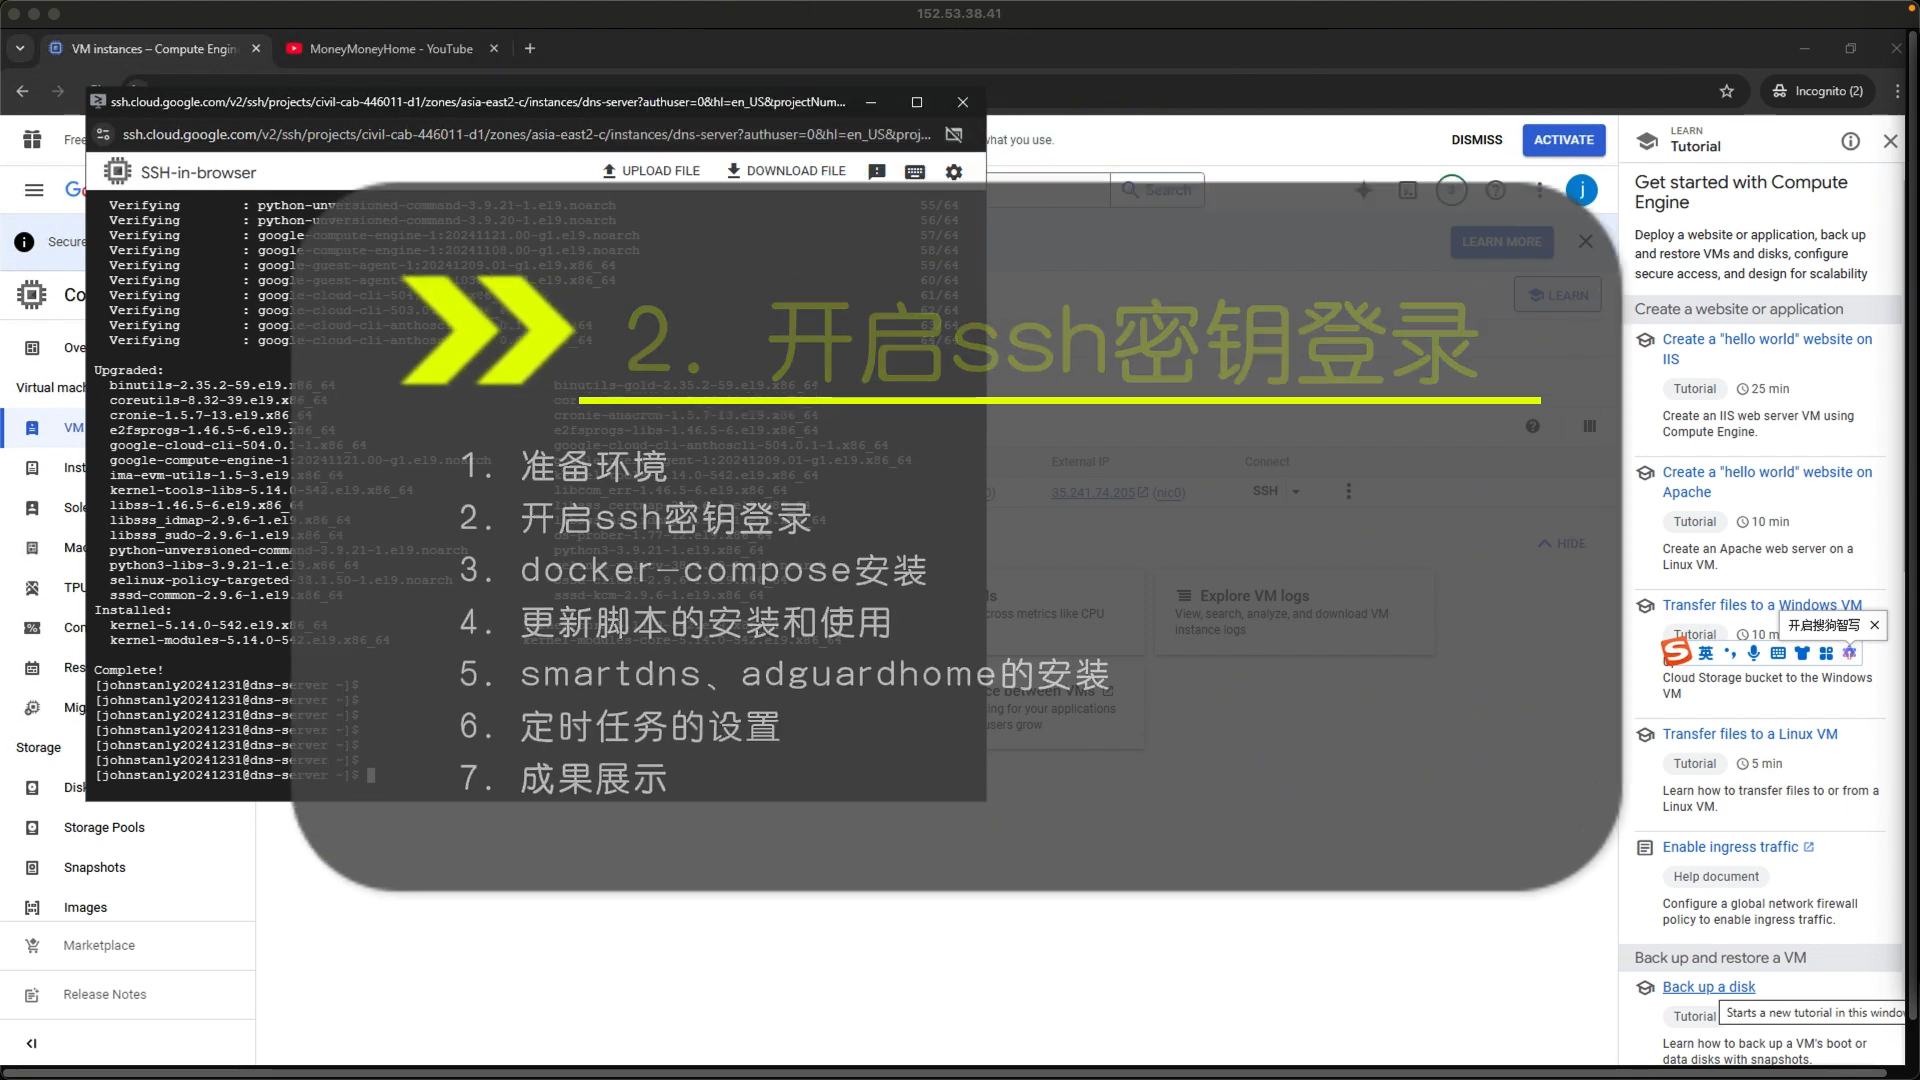The image size is (1920, 1080).
Task: Collapse the left navigation sidebar
Action: point(32,1043)
